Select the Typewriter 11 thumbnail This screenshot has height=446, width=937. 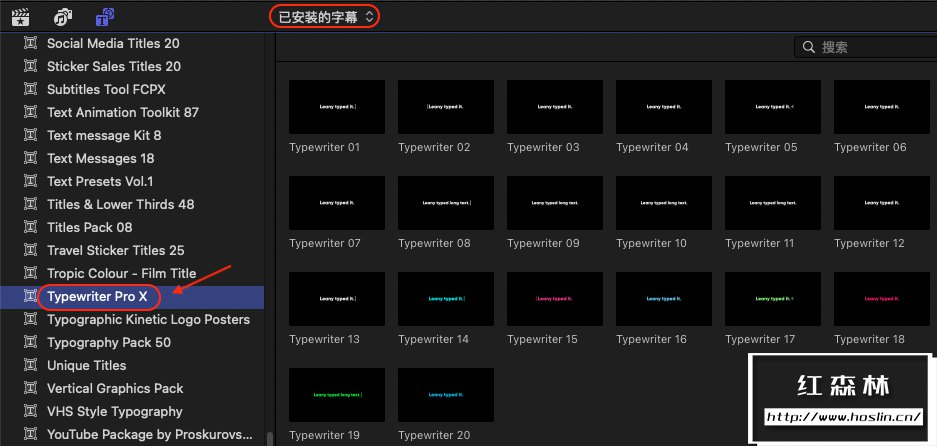(x=773, y=203)
